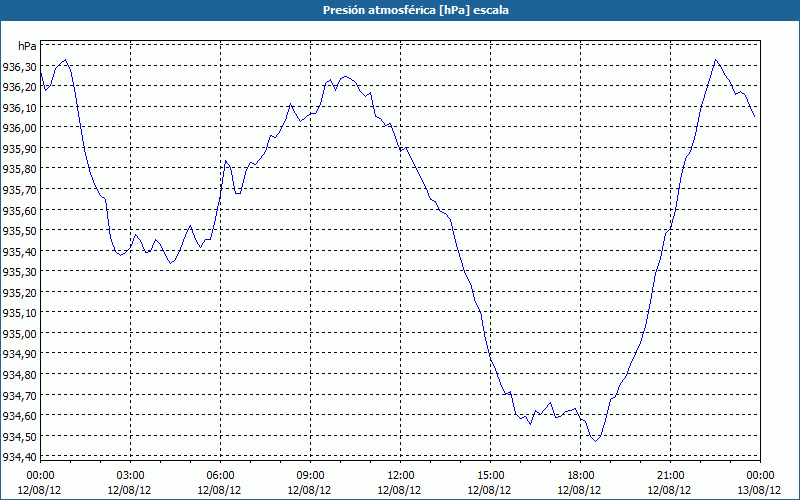Click the 936,20 y-axis value
This screenshot has width=800, height=500.
tap(19, 87)
